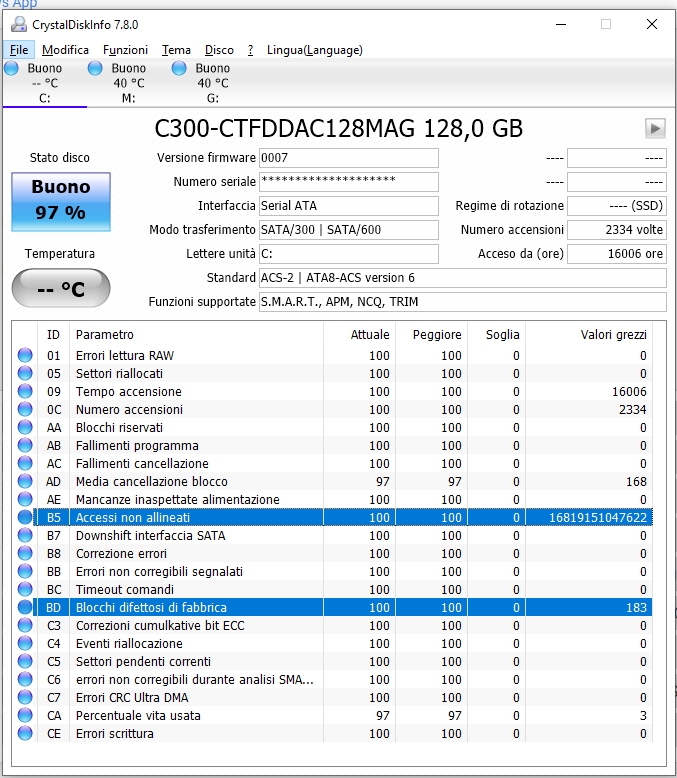677x778 pixels.
Task: Click status orb of Percentuale vita usata row
Action: (25, 715)
